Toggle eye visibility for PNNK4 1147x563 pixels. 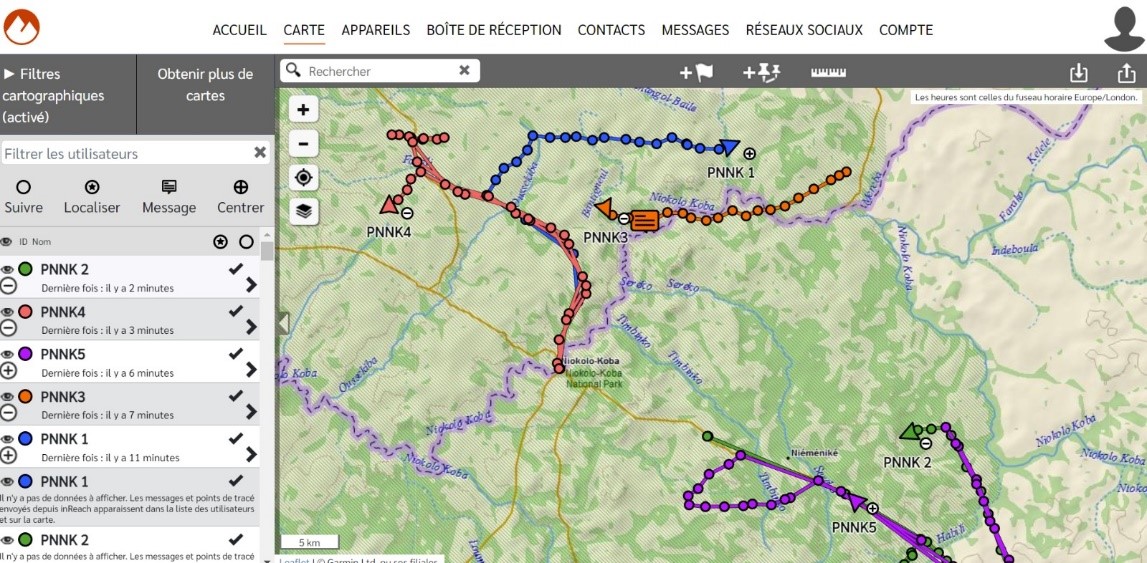pyautogui.click(x=7, y=312)
